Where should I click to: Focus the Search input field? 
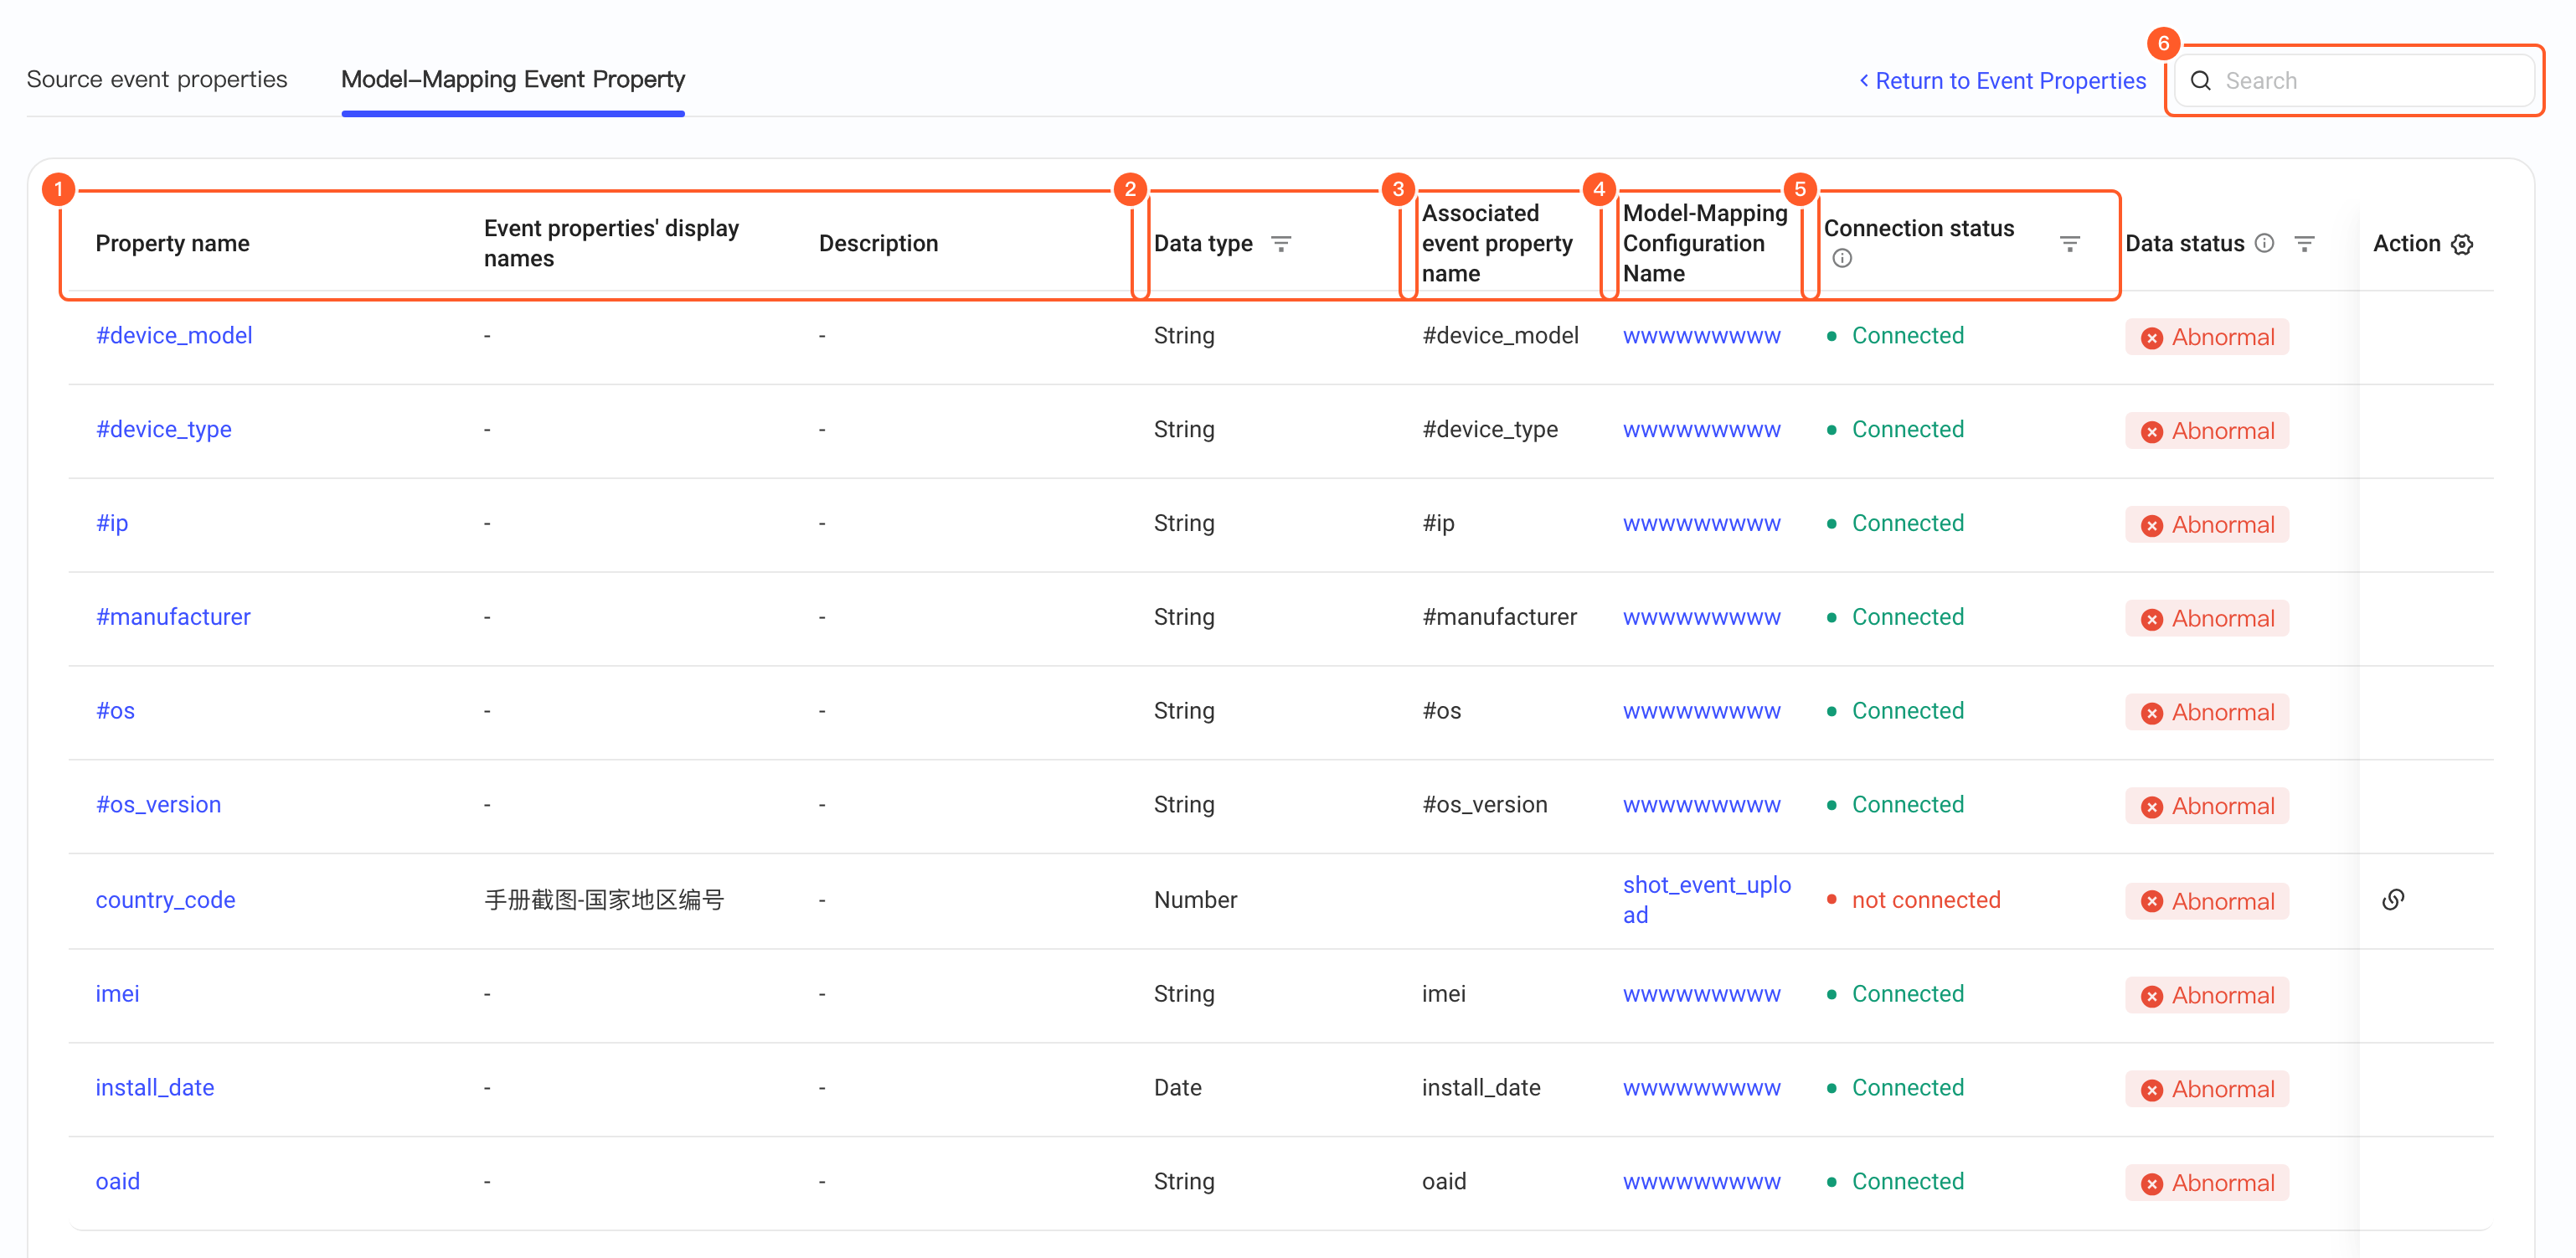(2354, 81)
